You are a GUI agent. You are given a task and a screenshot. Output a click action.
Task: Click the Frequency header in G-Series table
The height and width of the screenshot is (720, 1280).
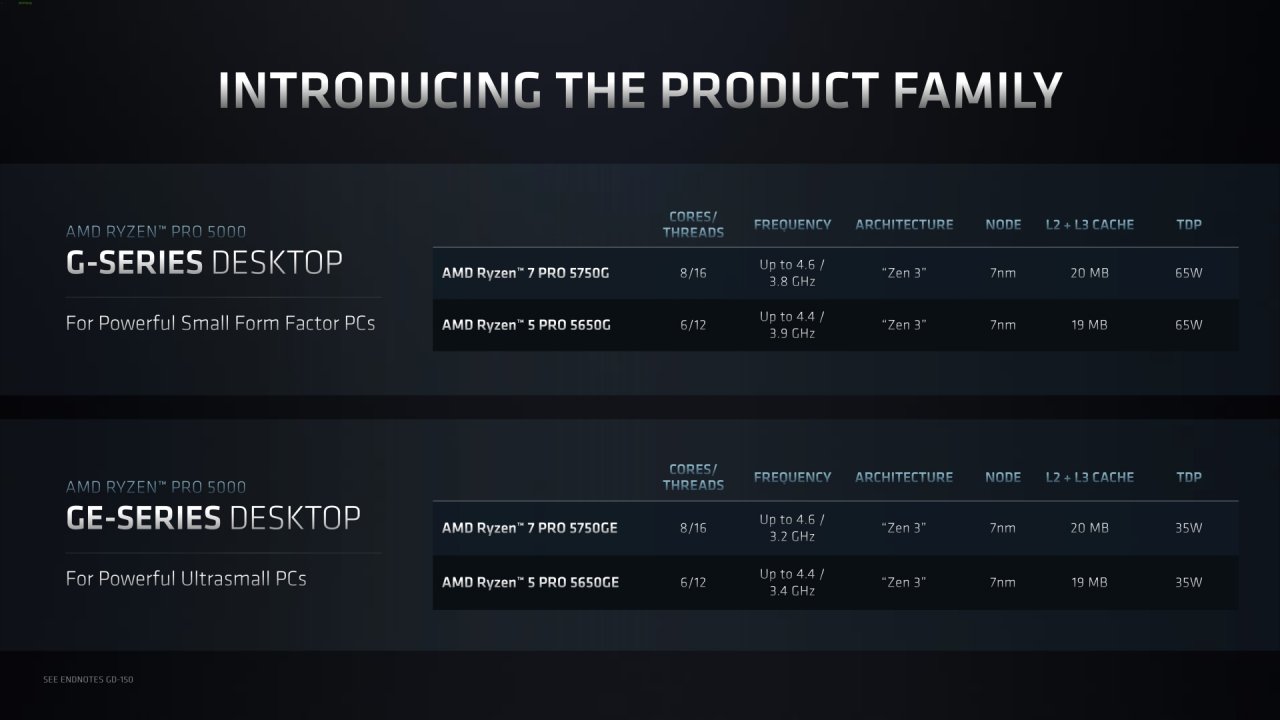pos(792,224)
